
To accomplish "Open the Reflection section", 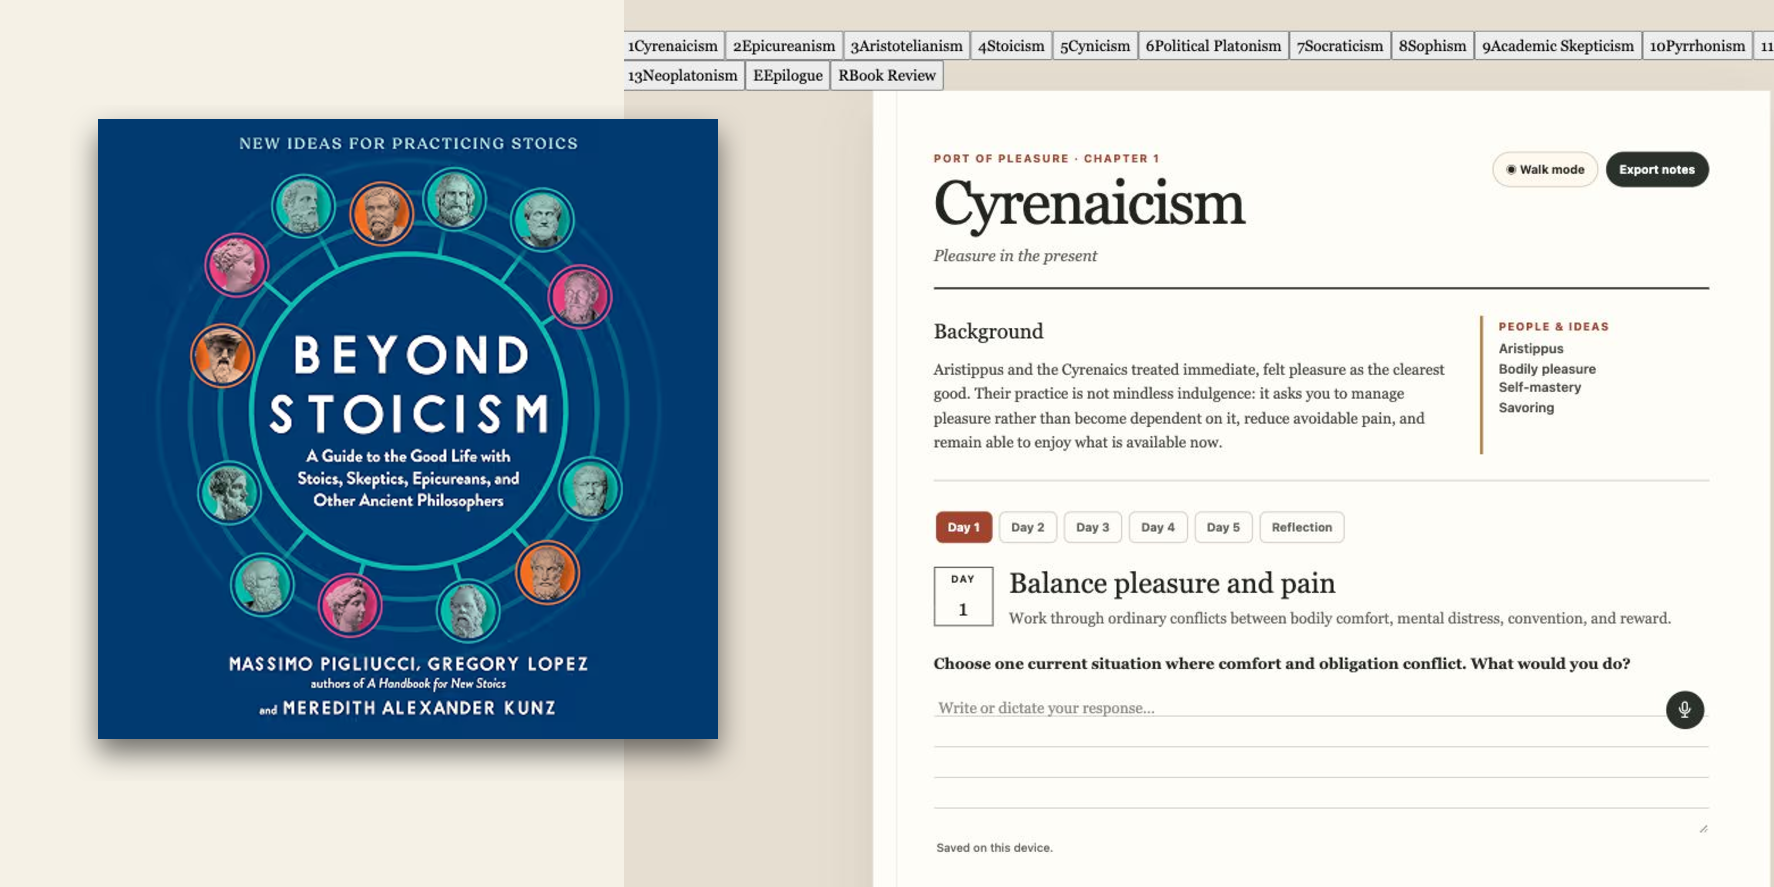I will [1302, 527].
